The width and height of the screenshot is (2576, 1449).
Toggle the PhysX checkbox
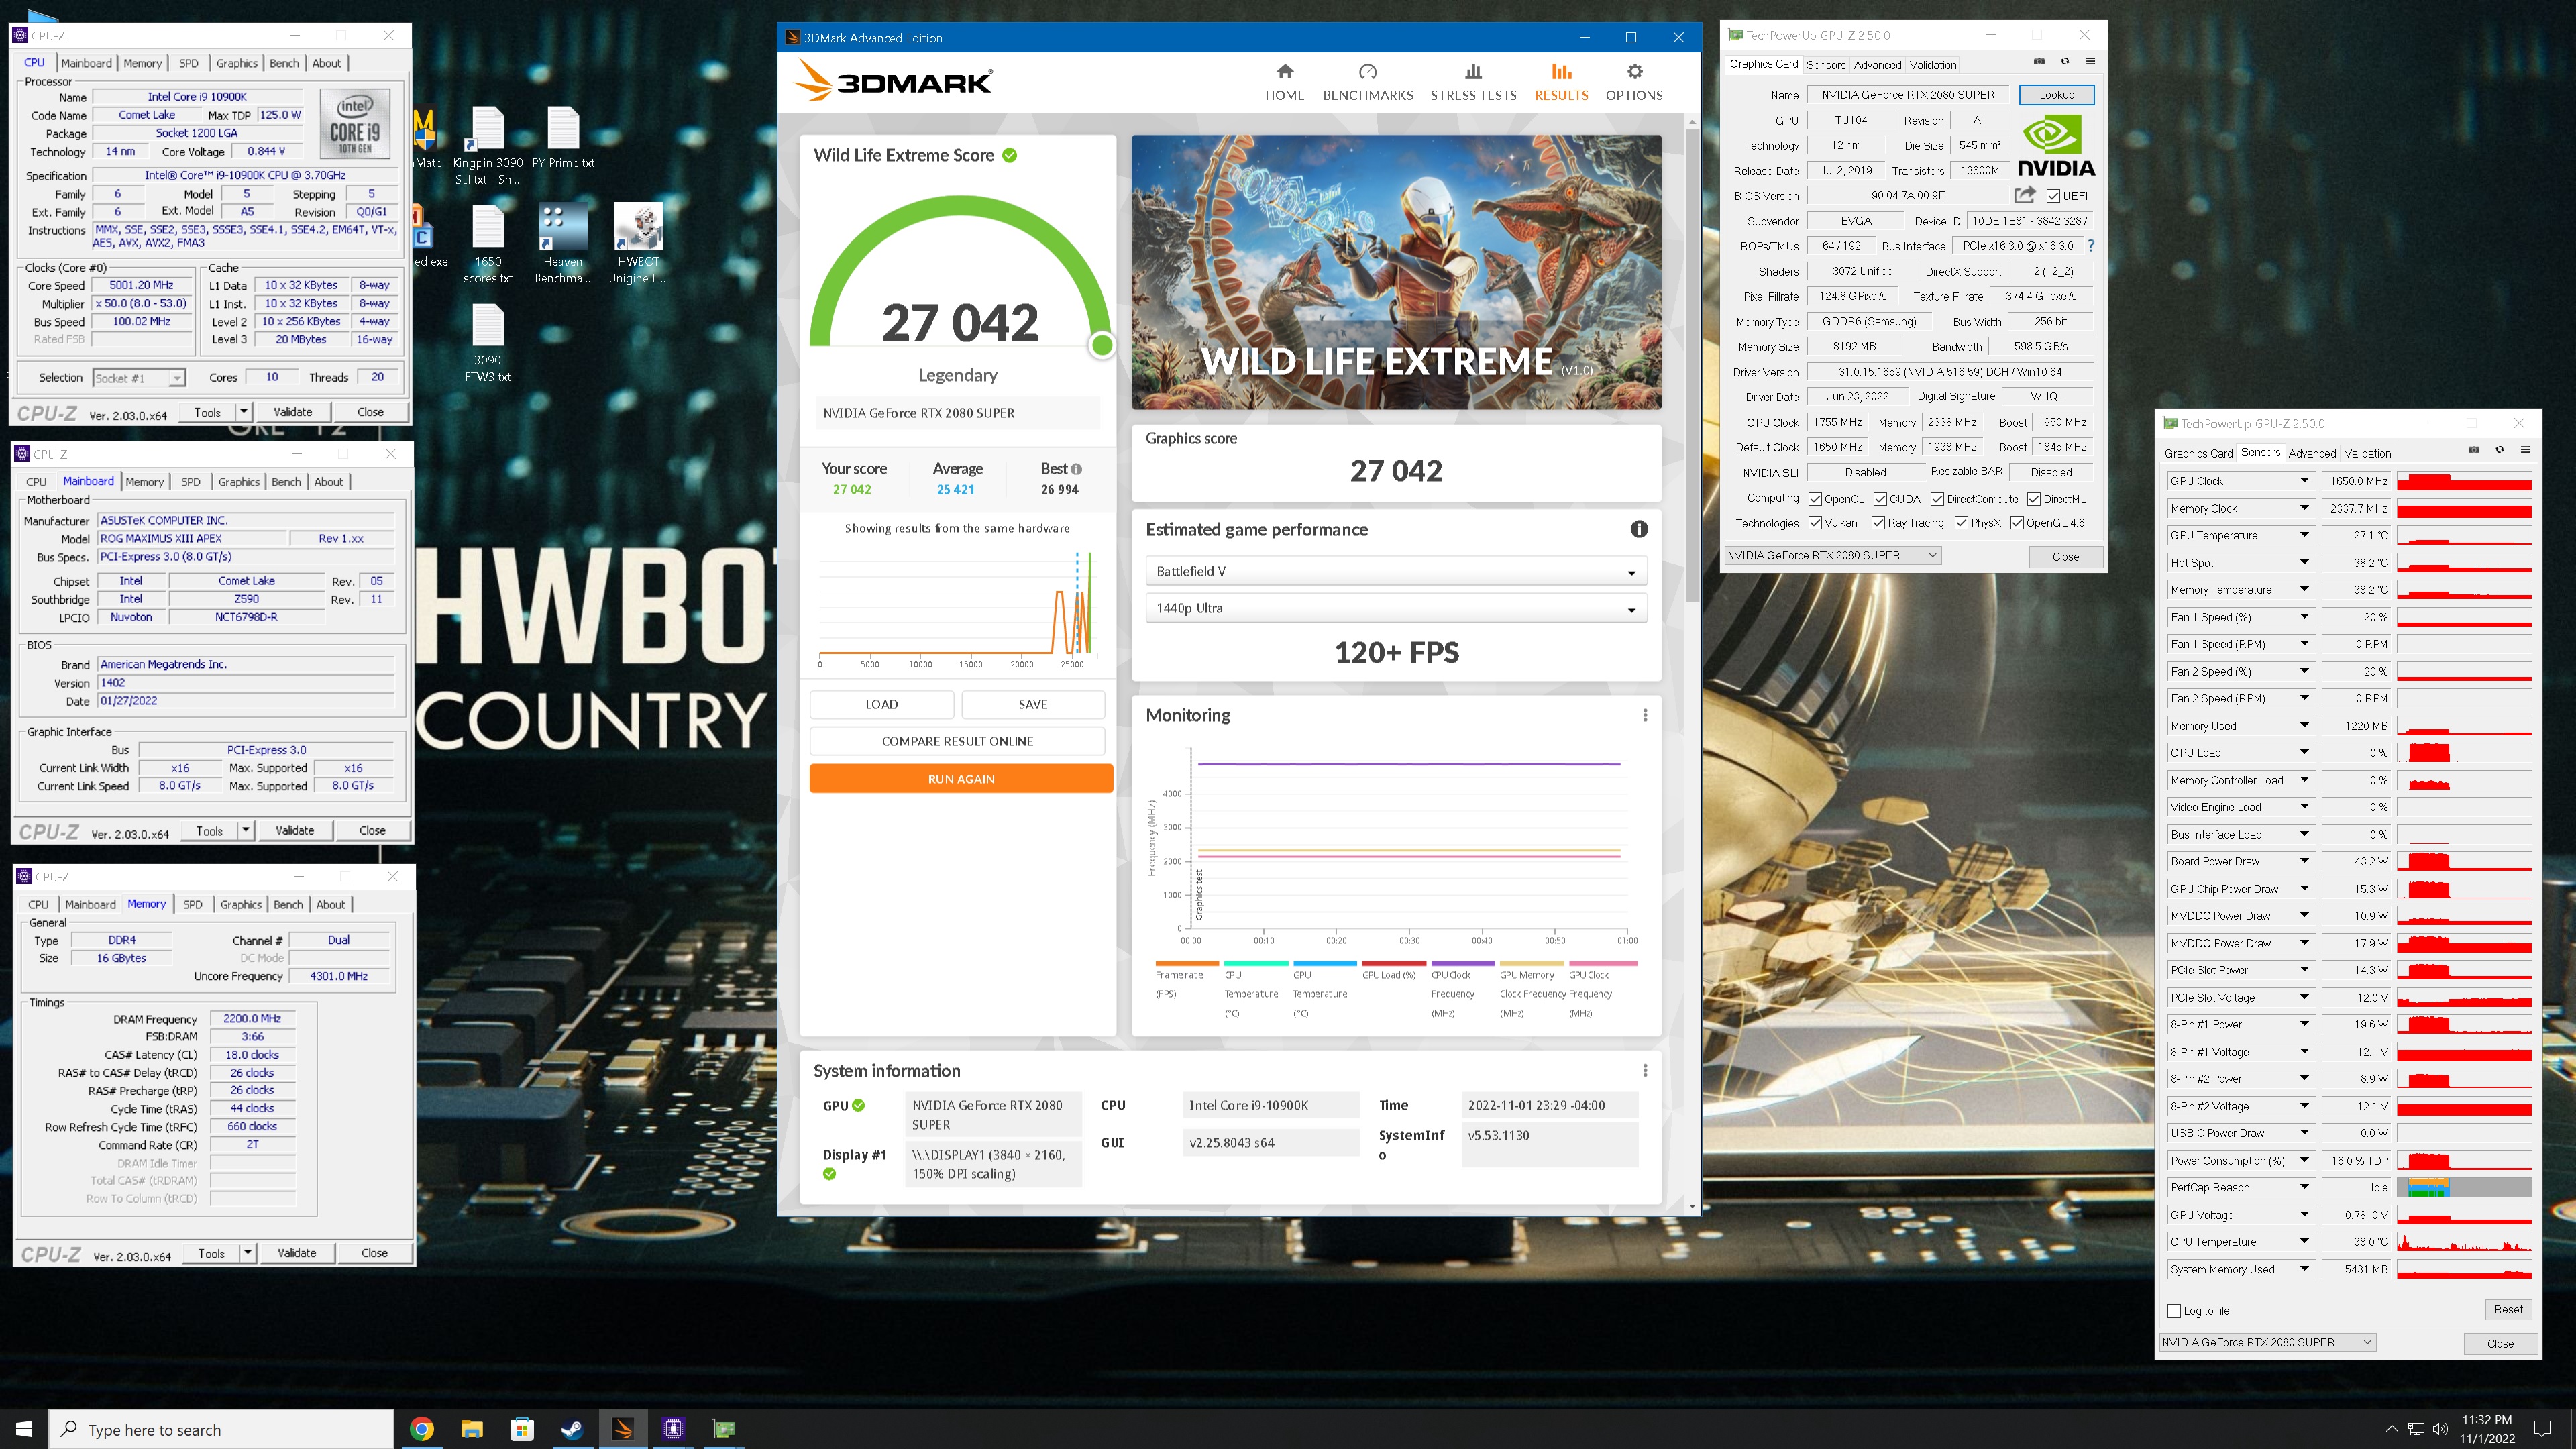tap(1961, 523)
